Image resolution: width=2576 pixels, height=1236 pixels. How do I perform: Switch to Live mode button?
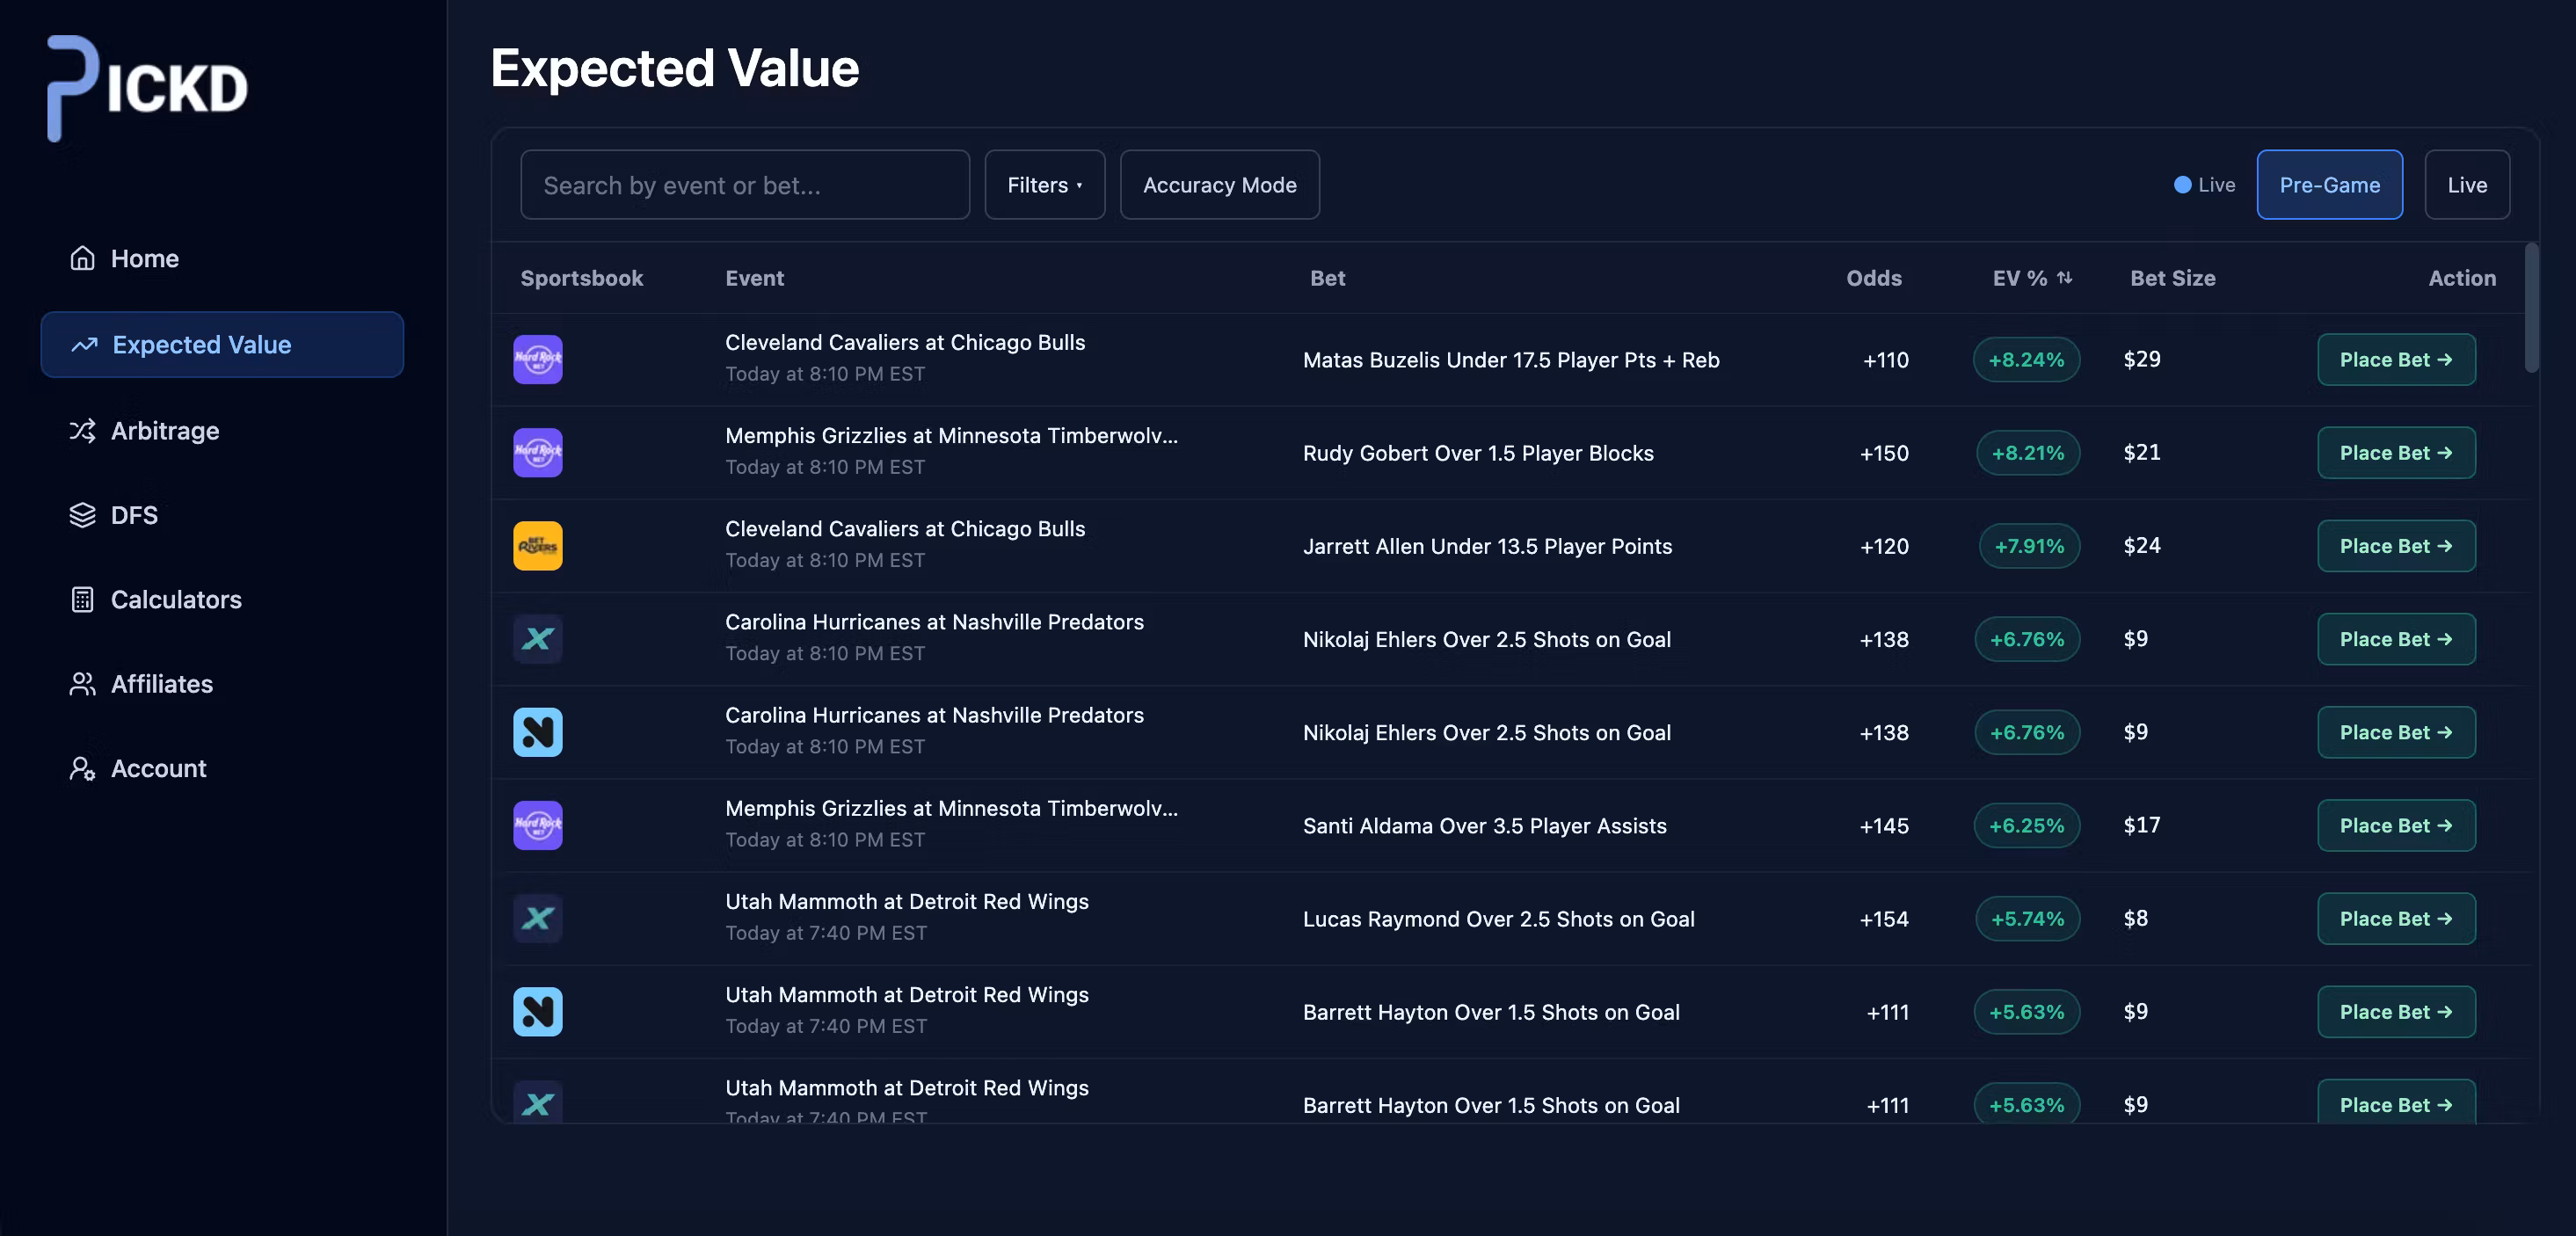tap(2466, 185)
